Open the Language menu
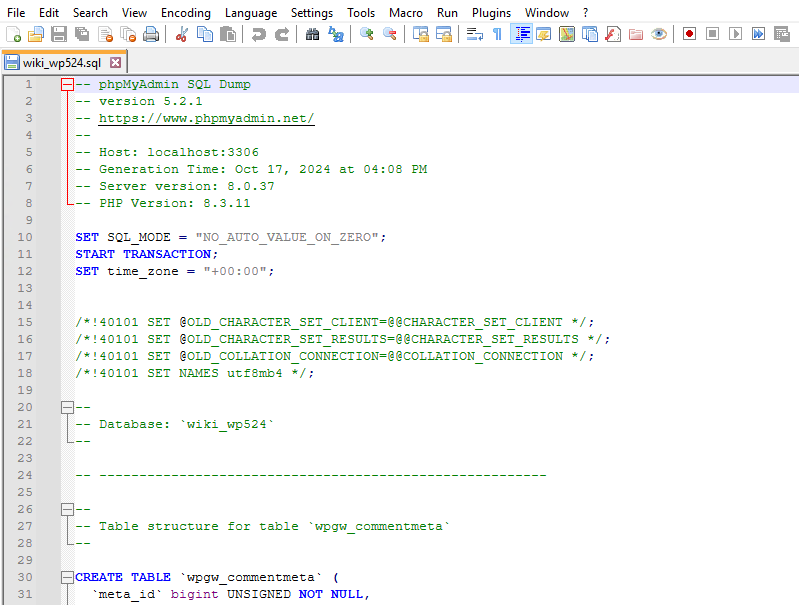The height and width of the screenshot is (605, 799). click(x=251, y=13)
